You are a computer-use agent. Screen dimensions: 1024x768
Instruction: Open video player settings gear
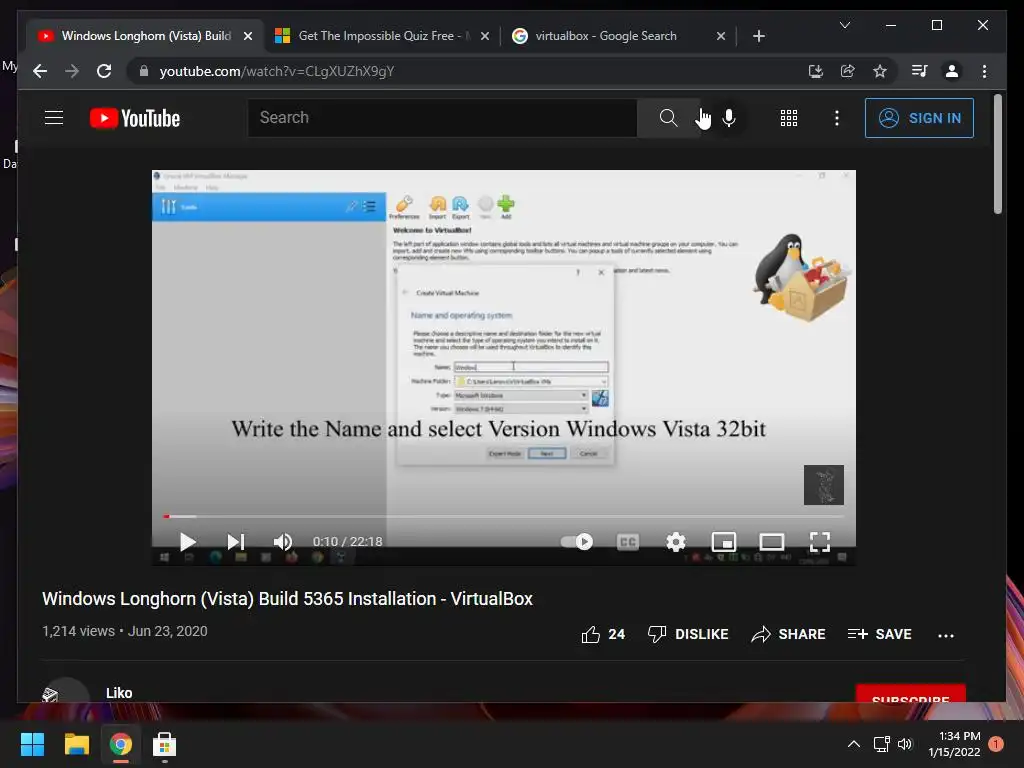(676, 541)
